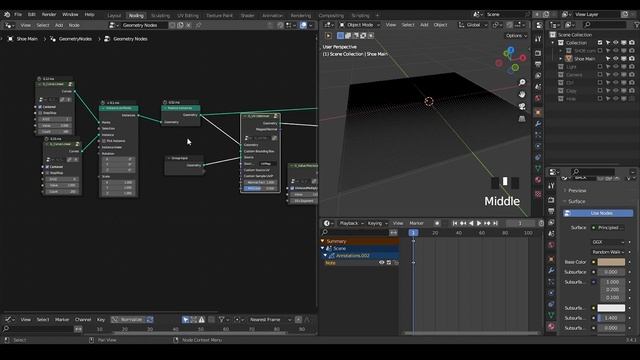
Task: Unlink the Geometry Nodes datablock
Action: [x=188, y=25]
